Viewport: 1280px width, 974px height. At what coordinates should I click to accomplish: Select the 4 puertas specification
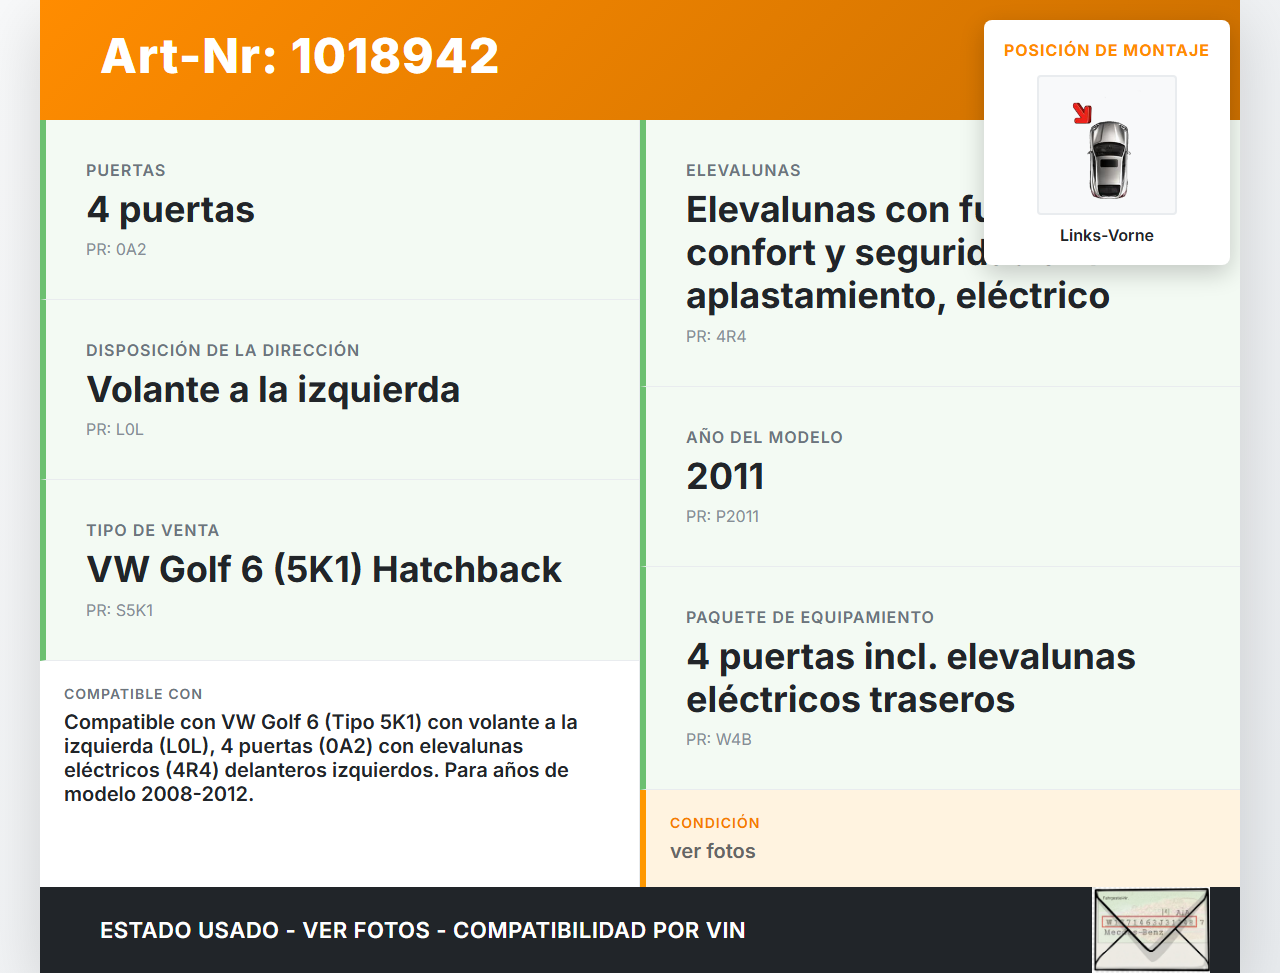171,210
